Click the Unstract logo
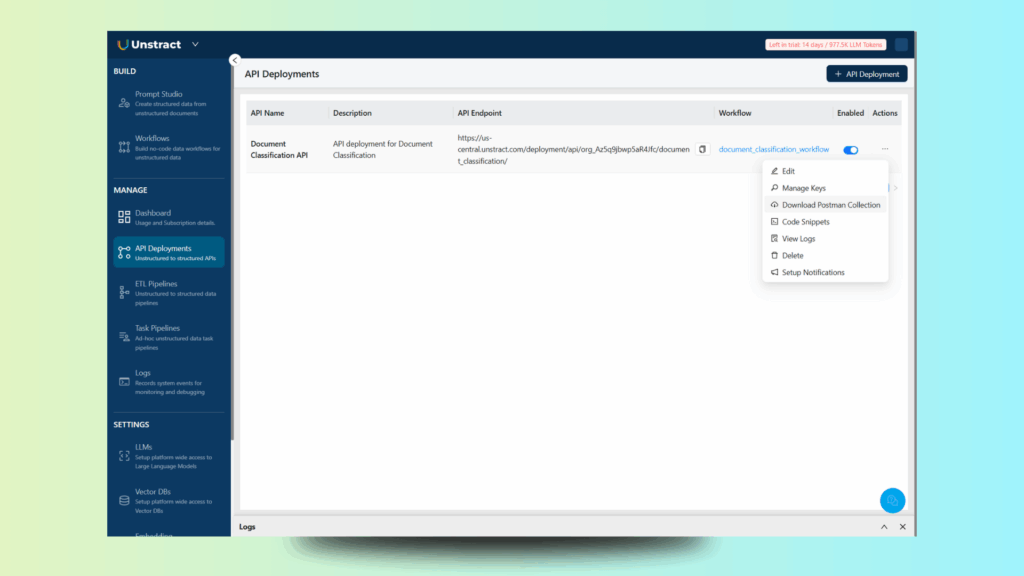 150,44
